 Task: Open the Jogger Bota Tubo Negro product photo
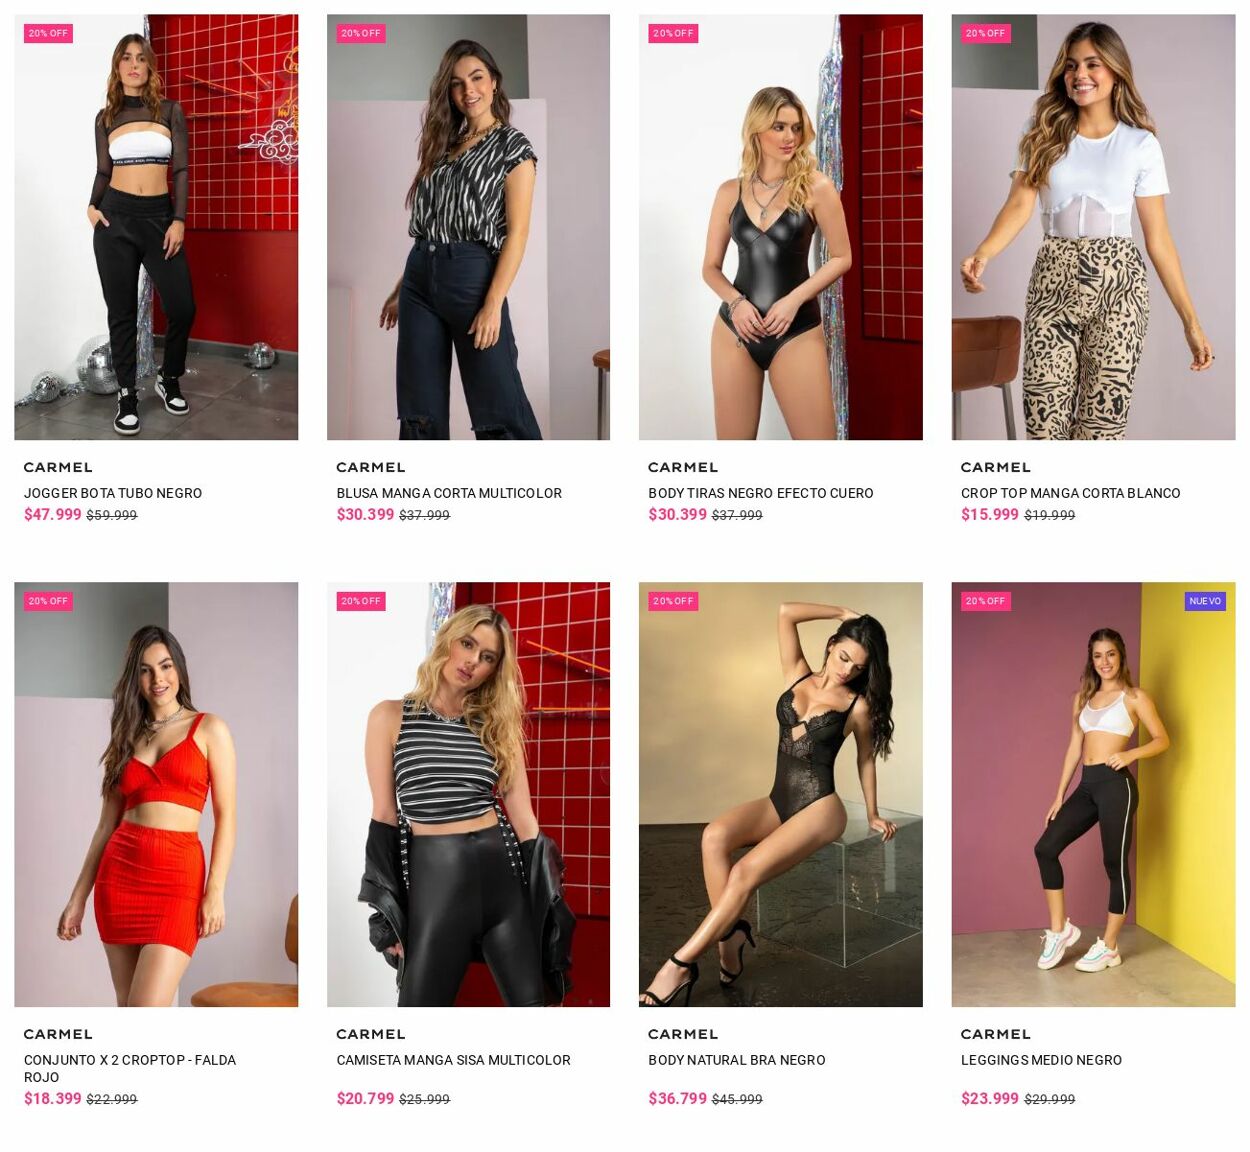click(x=156, y=227)
